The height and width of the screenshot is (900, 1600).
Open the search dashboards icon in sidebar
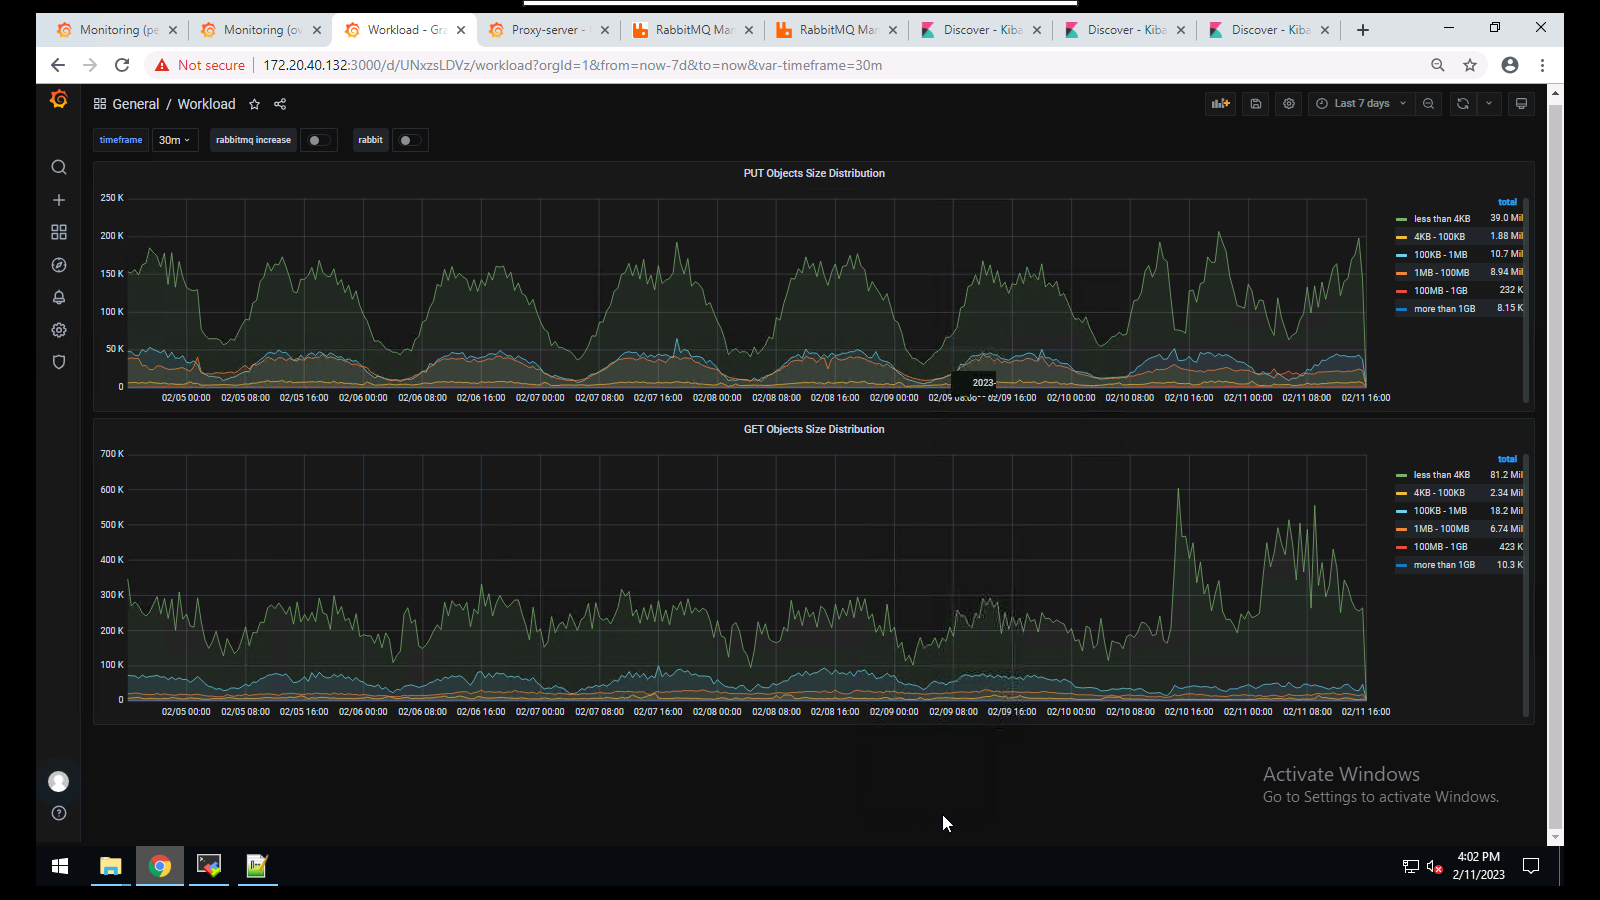pos(59,167)
